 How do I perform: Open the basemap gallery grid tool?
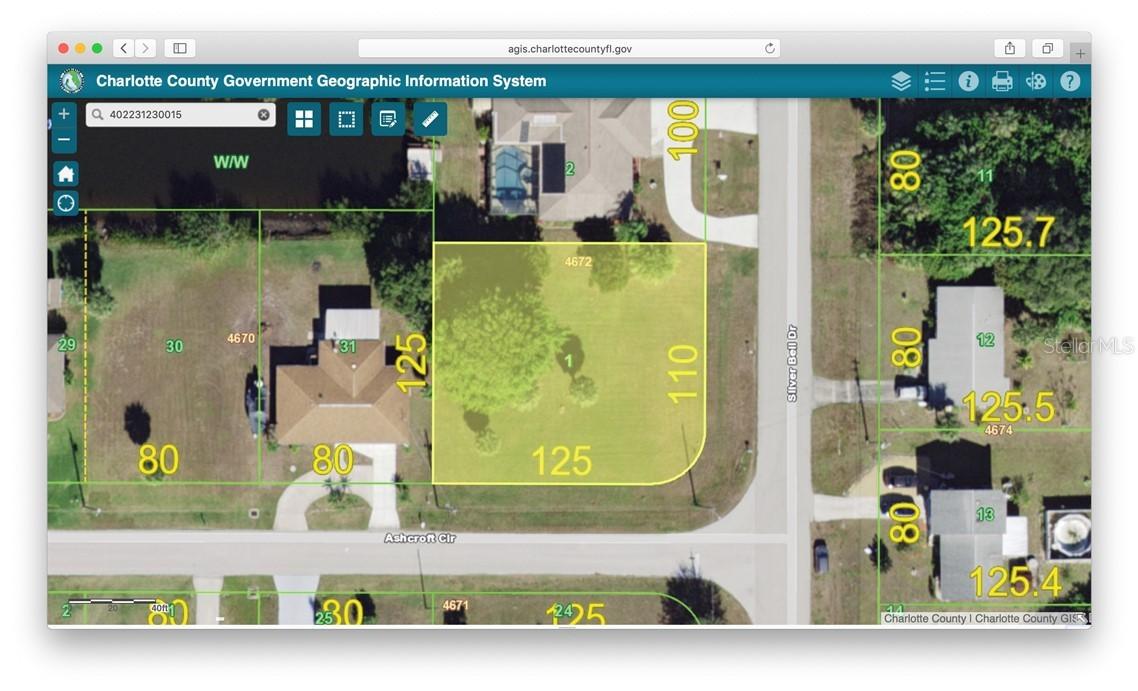[304, 119]
